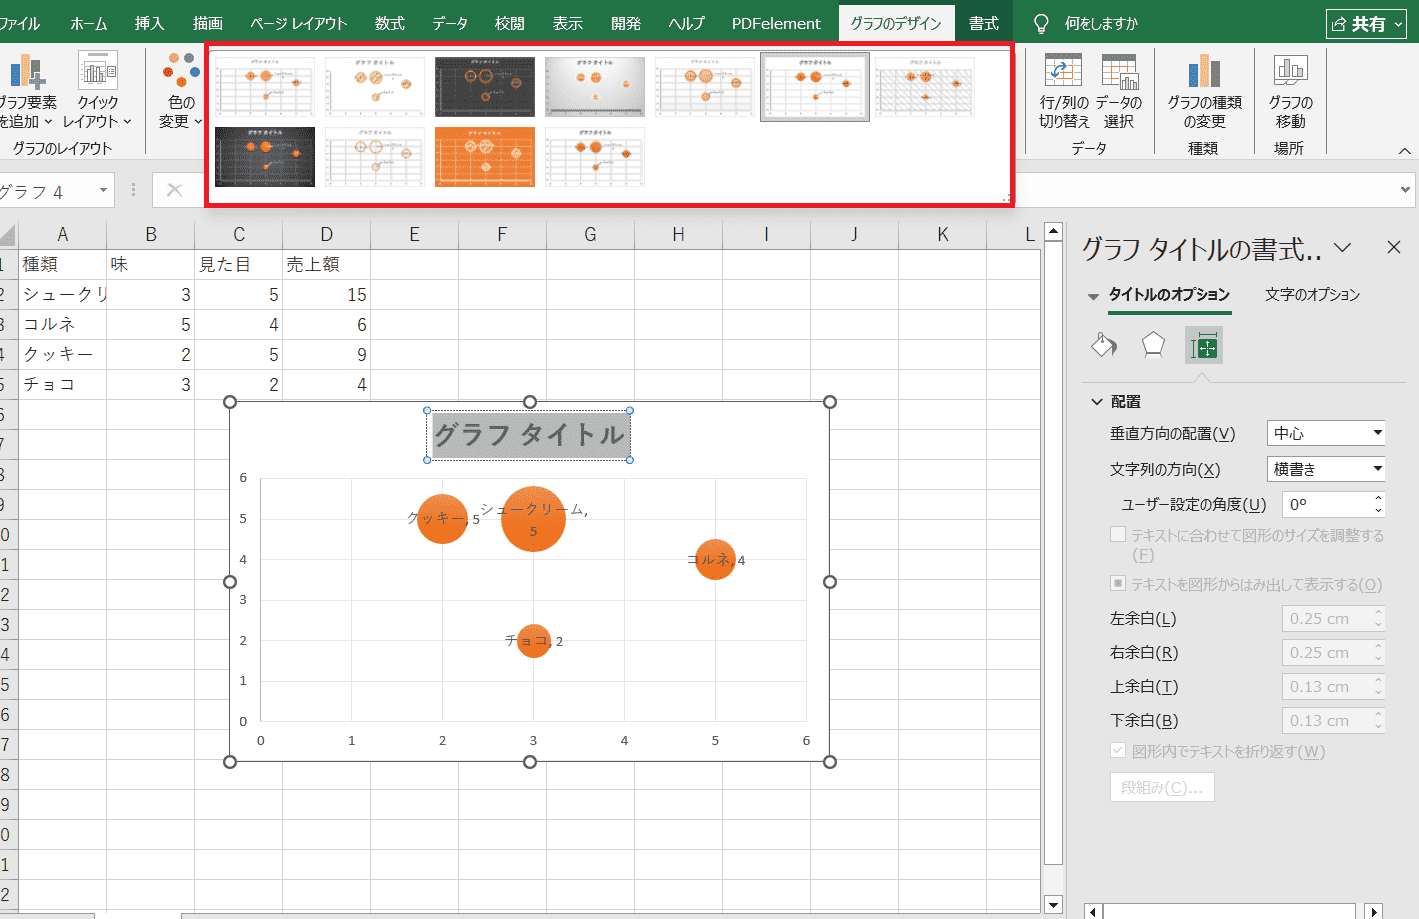The height and width of the screenshot is (919, 1419).
Task: Switch to 文字のオプション tab
Action: click(1312, 294)
